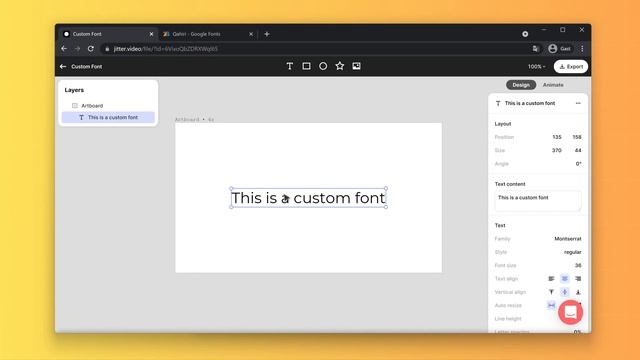Screen dimensions: 640x360
Task: Click the Layers panel heading
Action: [74, 90]
